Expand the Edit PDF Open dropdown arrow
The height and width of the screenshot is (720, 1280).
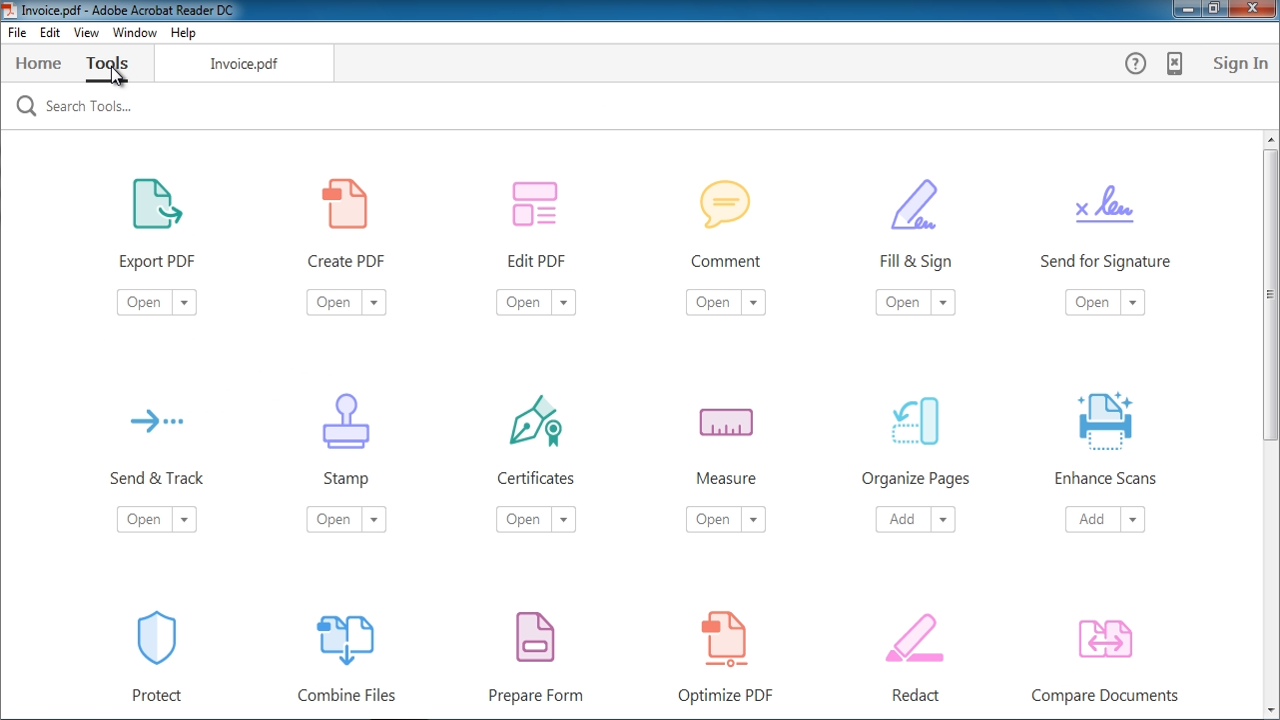(x=564, y=303)
